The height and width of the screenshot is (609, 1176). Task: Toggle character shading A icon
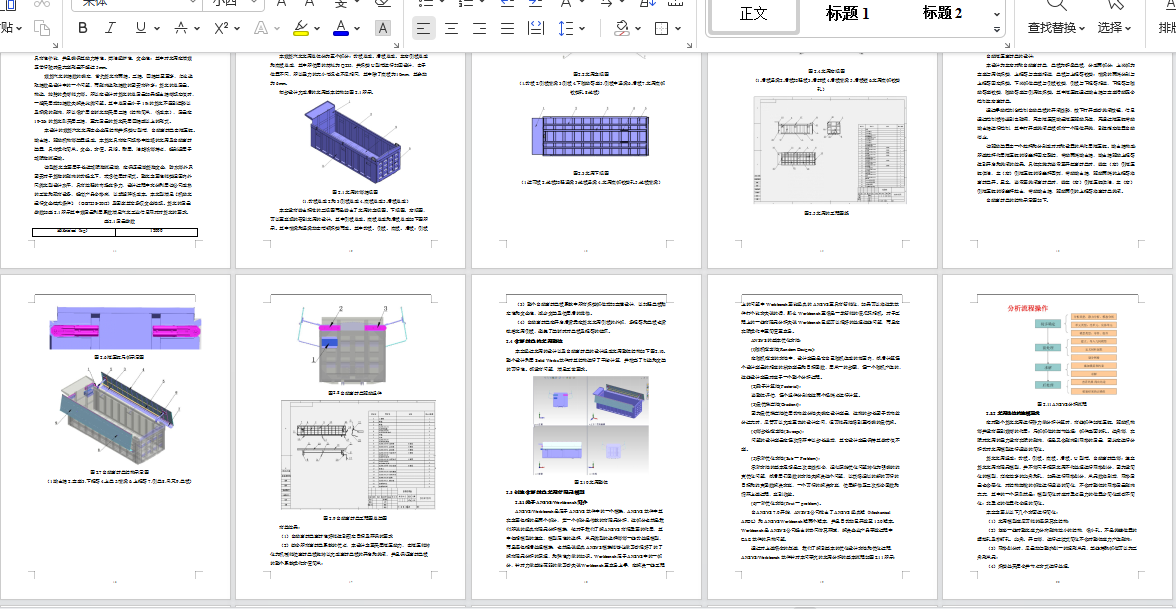click(382, 28)
